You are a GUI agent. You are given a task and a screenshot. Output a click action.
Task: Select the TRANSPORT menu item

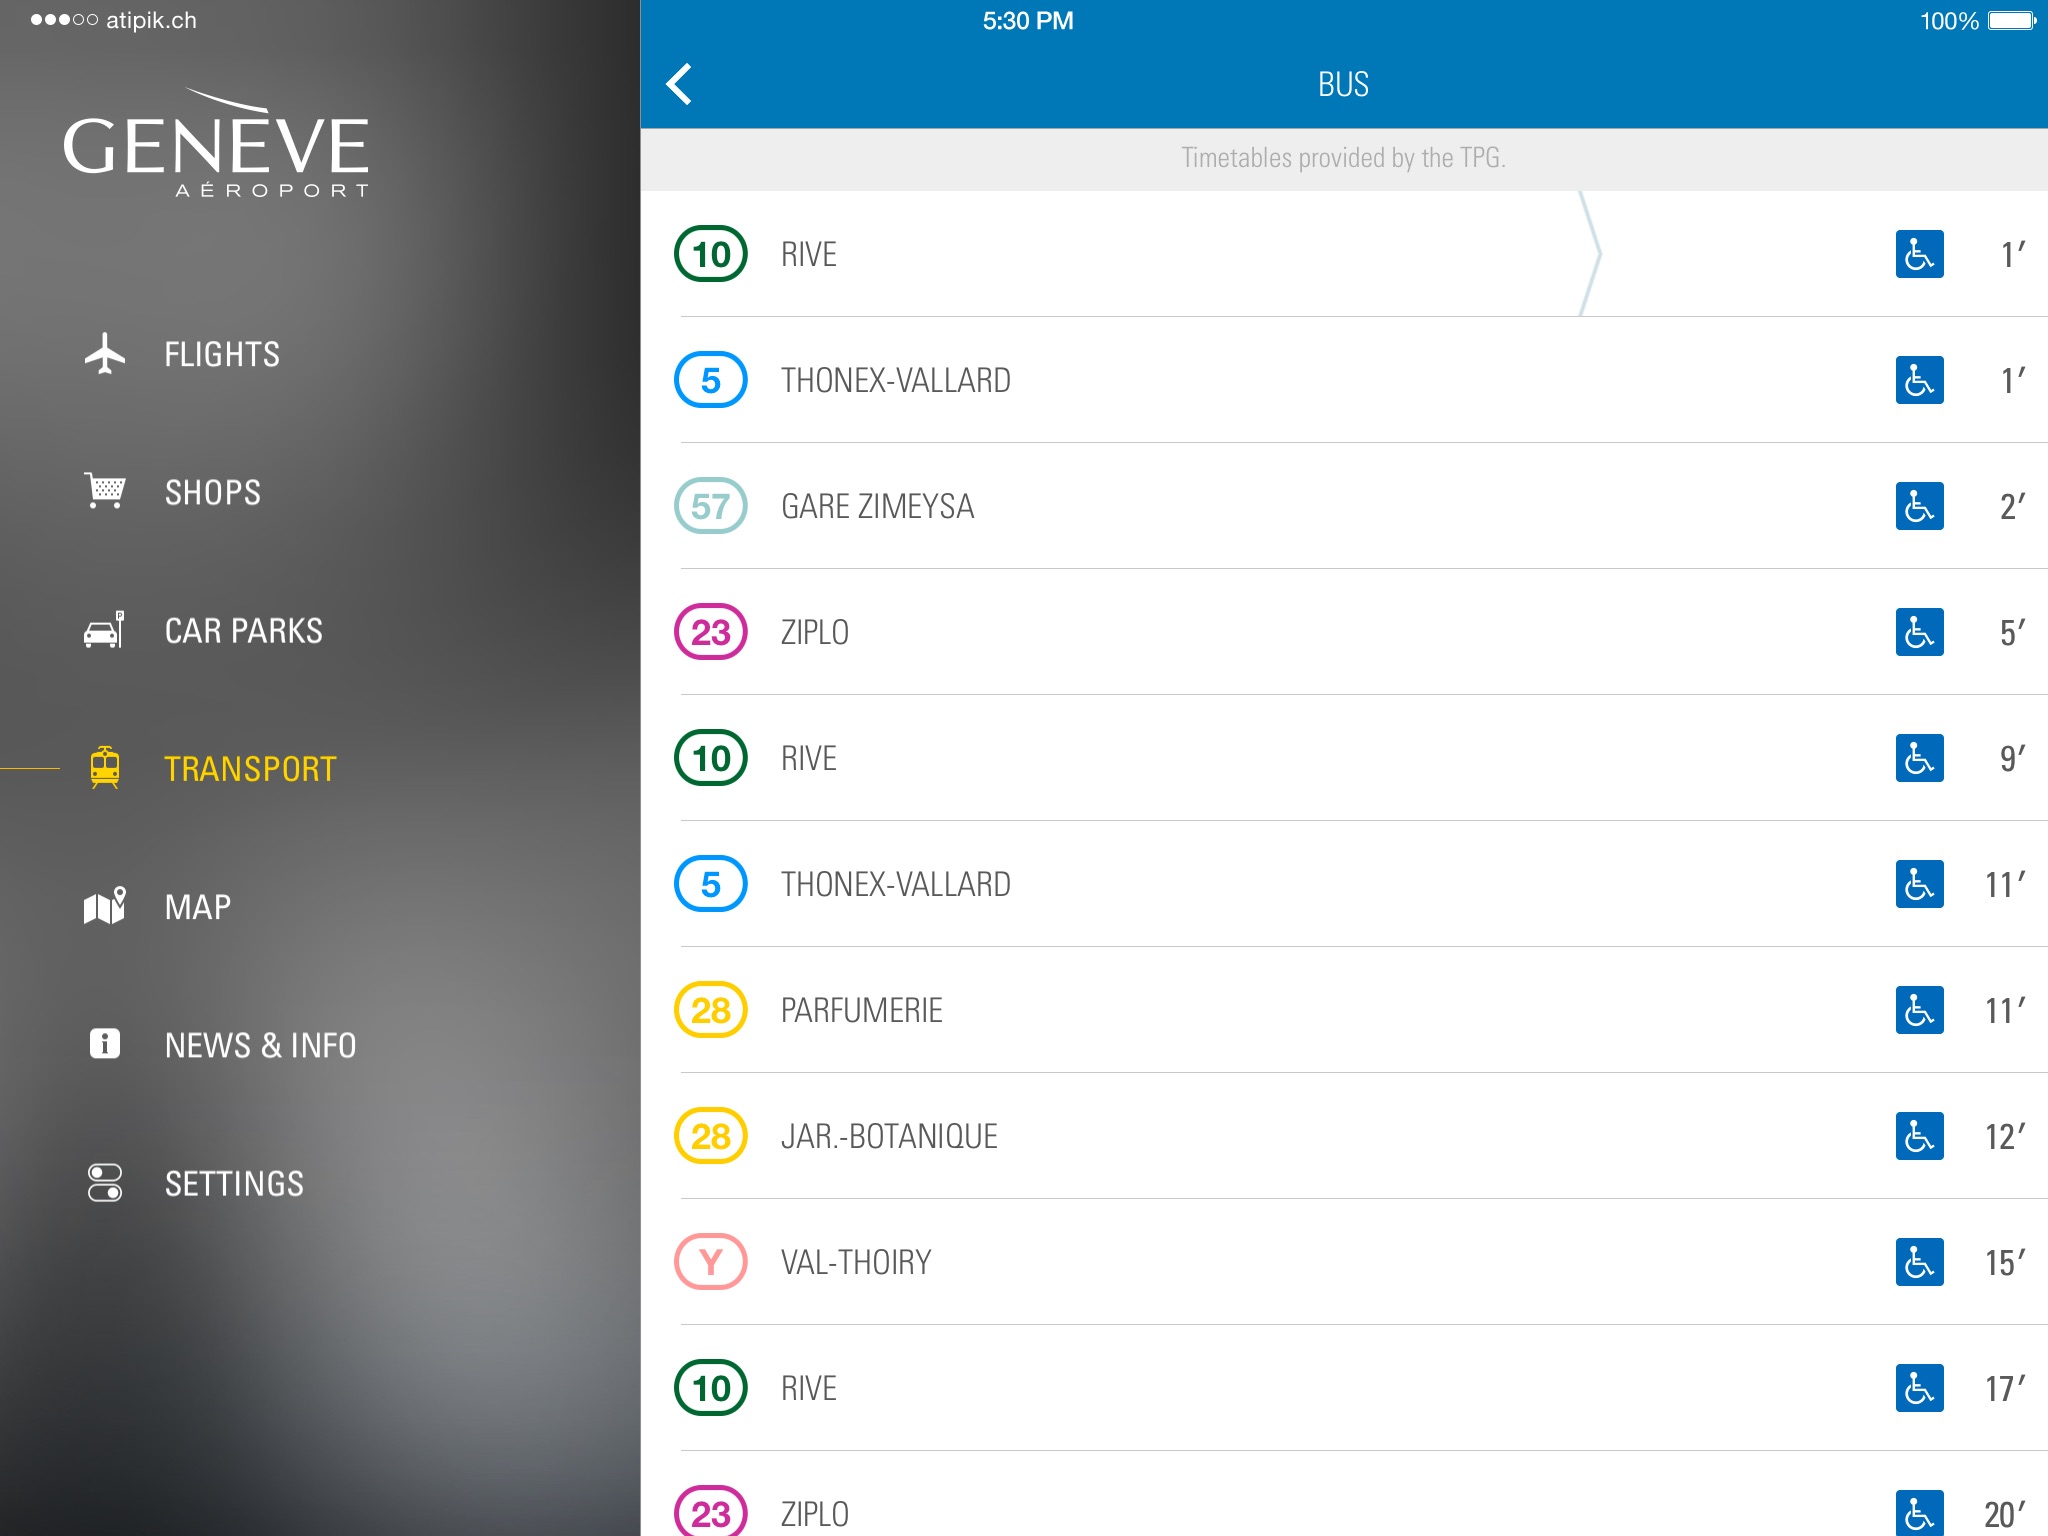(x=252, y=766)
